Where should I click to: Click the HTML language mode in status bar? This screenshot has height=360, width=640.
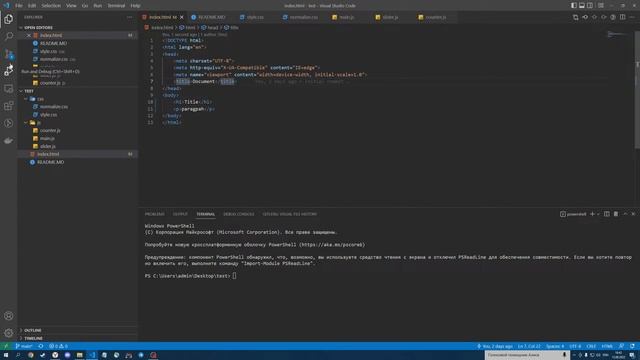point(607,346)
